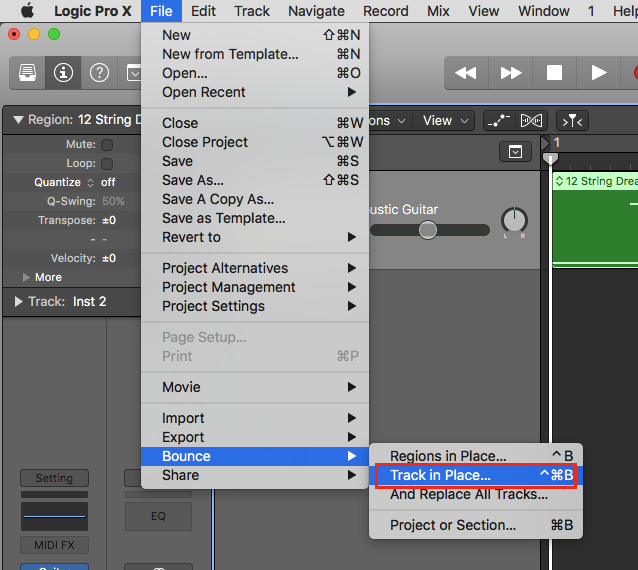Click the Catch Playhead icon

coord(572,120)
